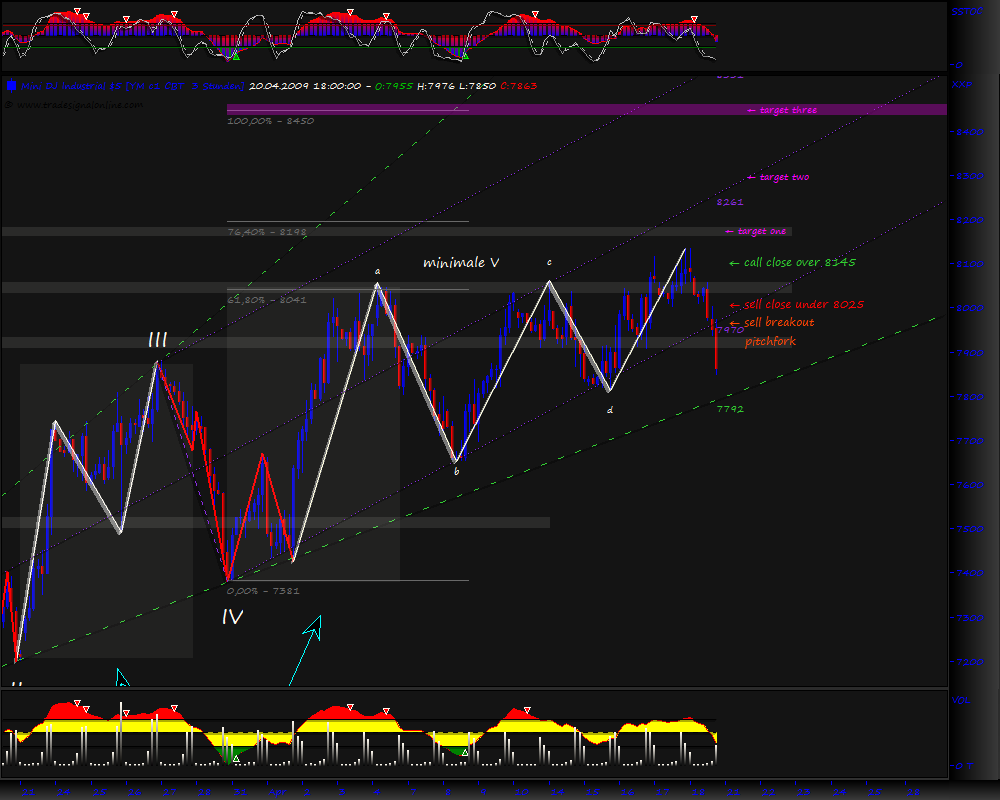Click 8000 on the price axis

[x=969, y=307]
